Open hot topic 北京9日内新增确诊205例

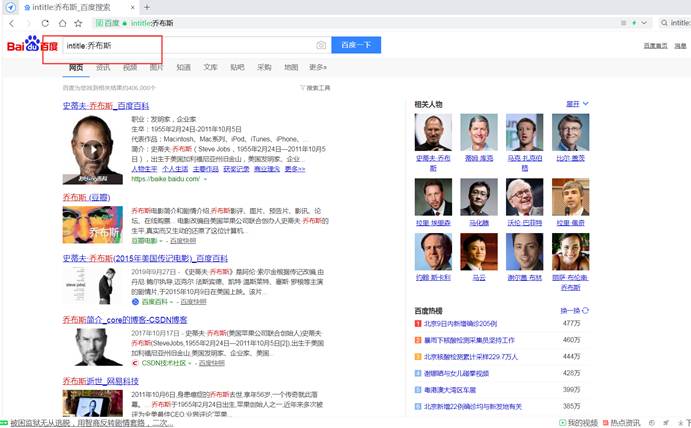tap(460, 324)
